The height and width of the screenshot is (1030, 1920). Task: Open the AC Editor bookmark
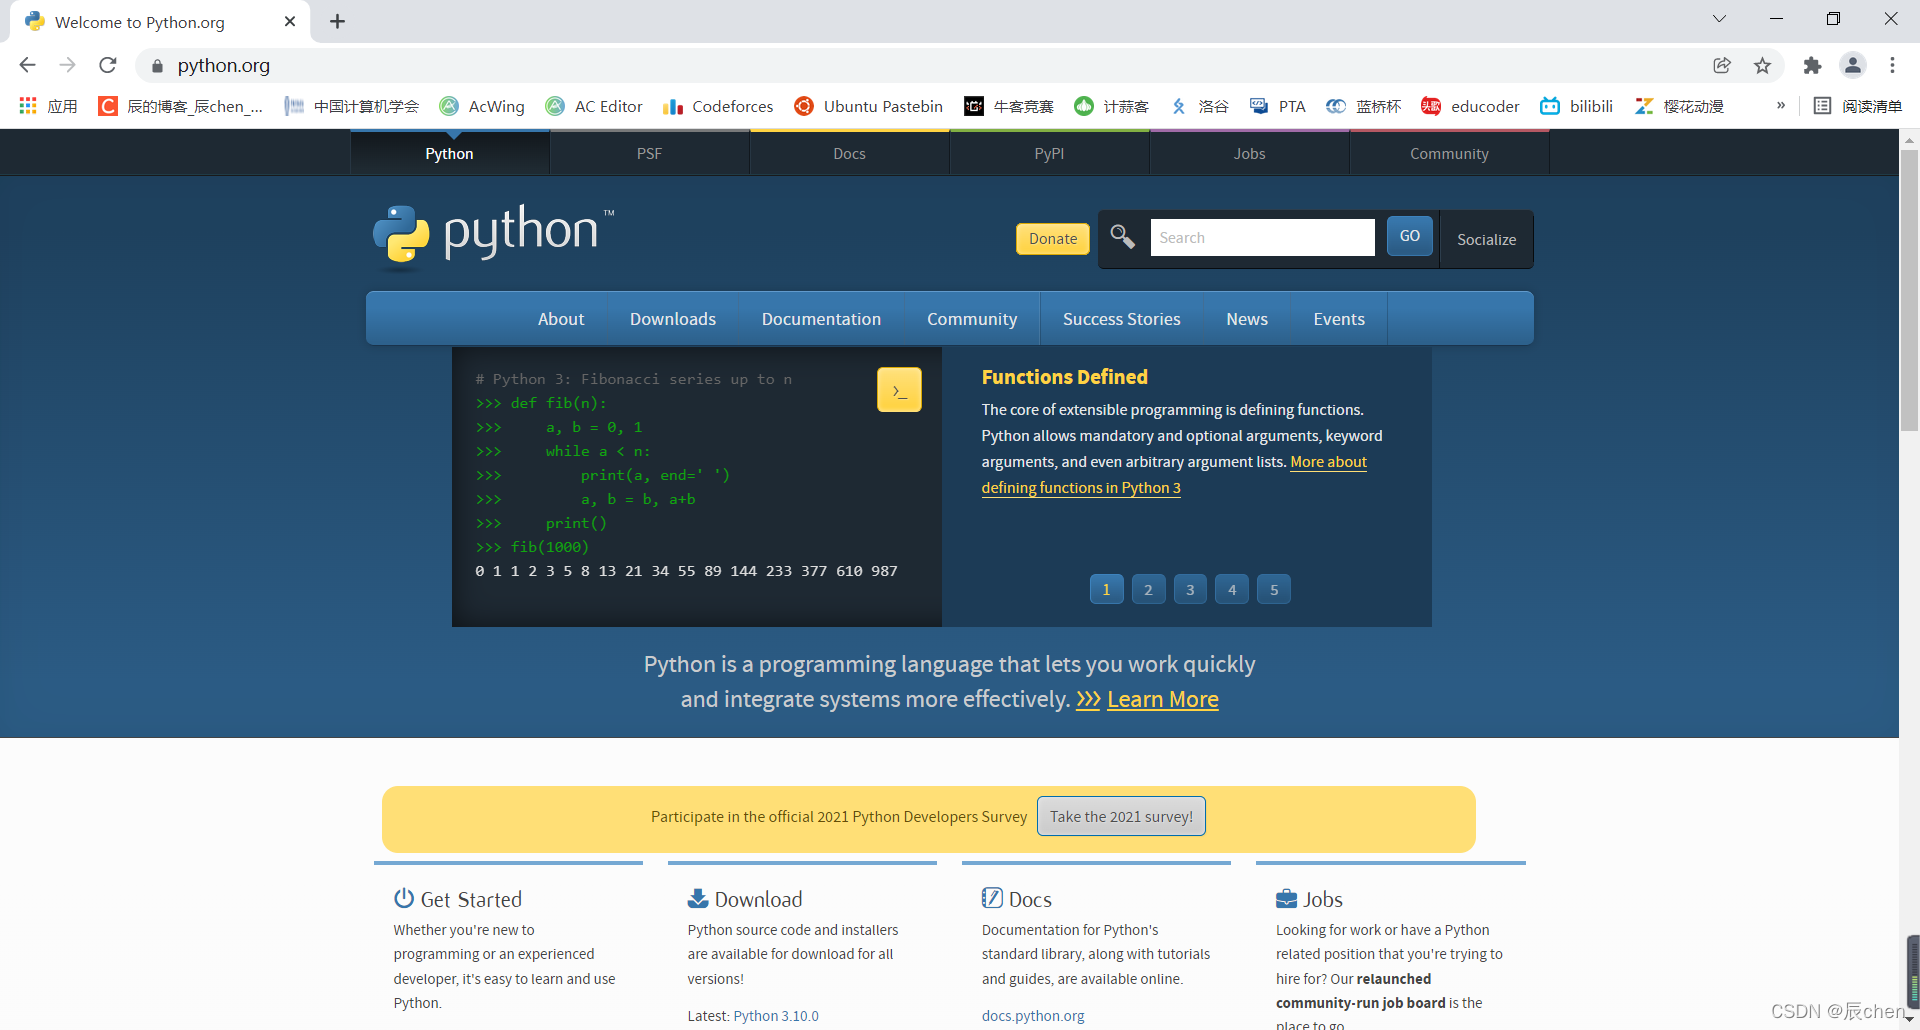tap(594, 106)
